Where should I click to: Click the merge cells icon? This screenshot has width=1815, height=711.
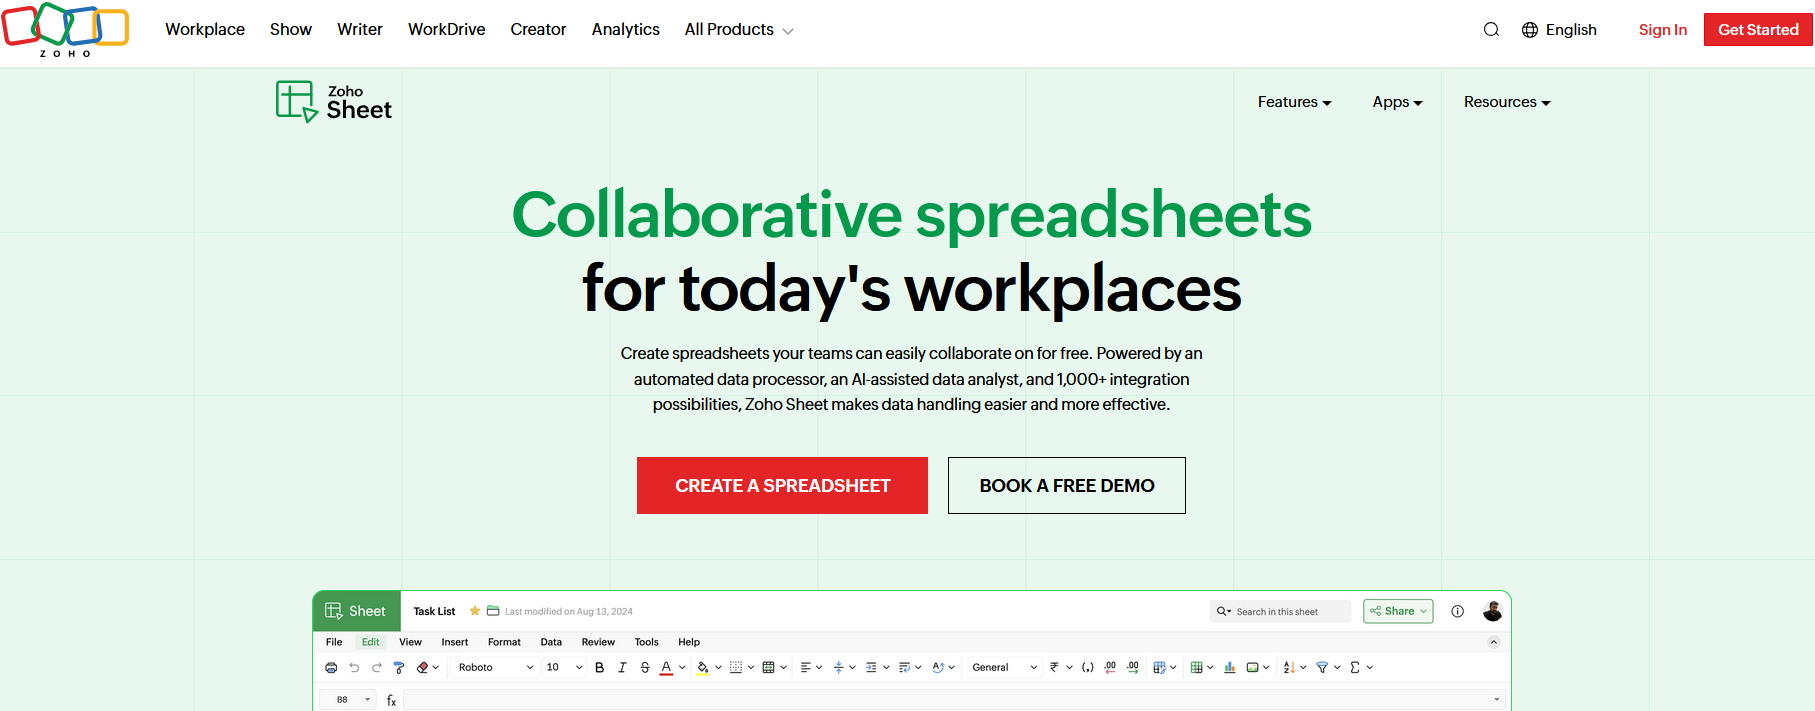(768, 668)
